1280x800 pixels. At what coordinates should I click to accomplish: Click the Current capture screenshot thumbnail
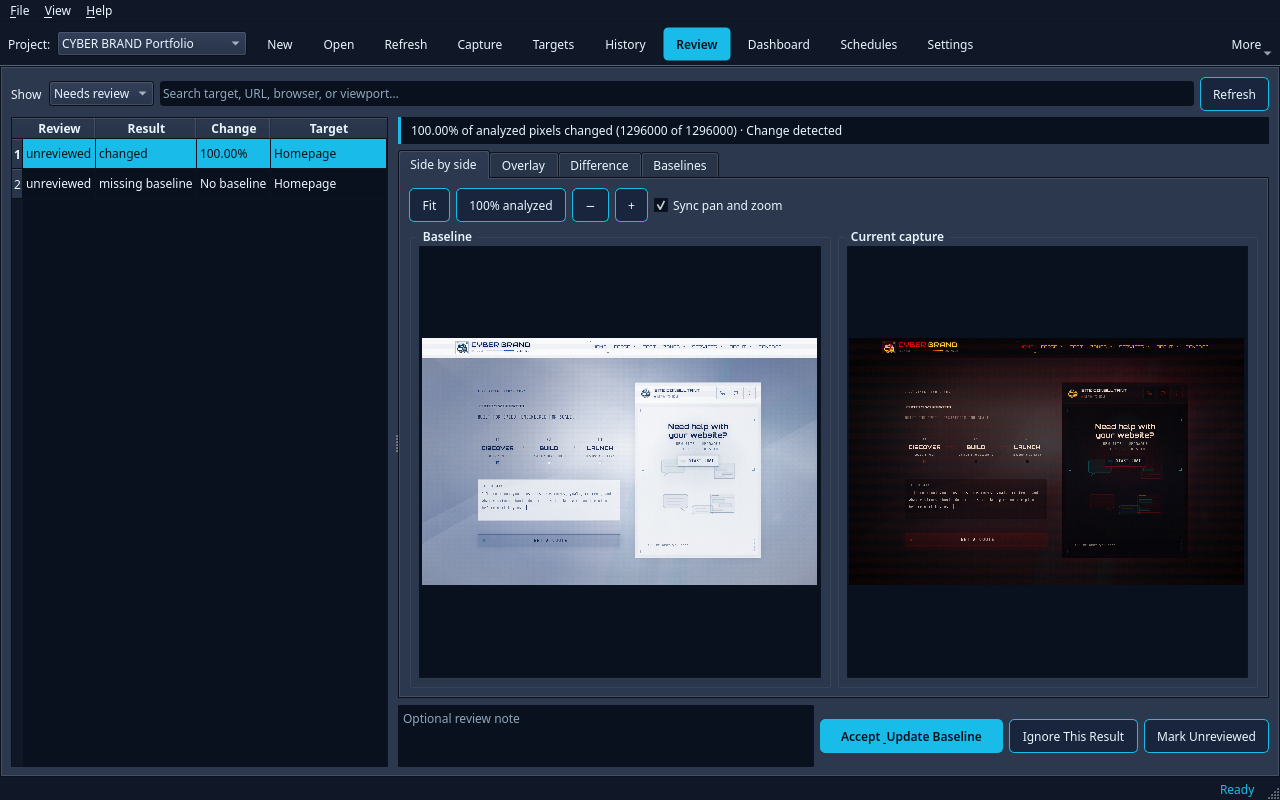click(x=1046, y=461)
